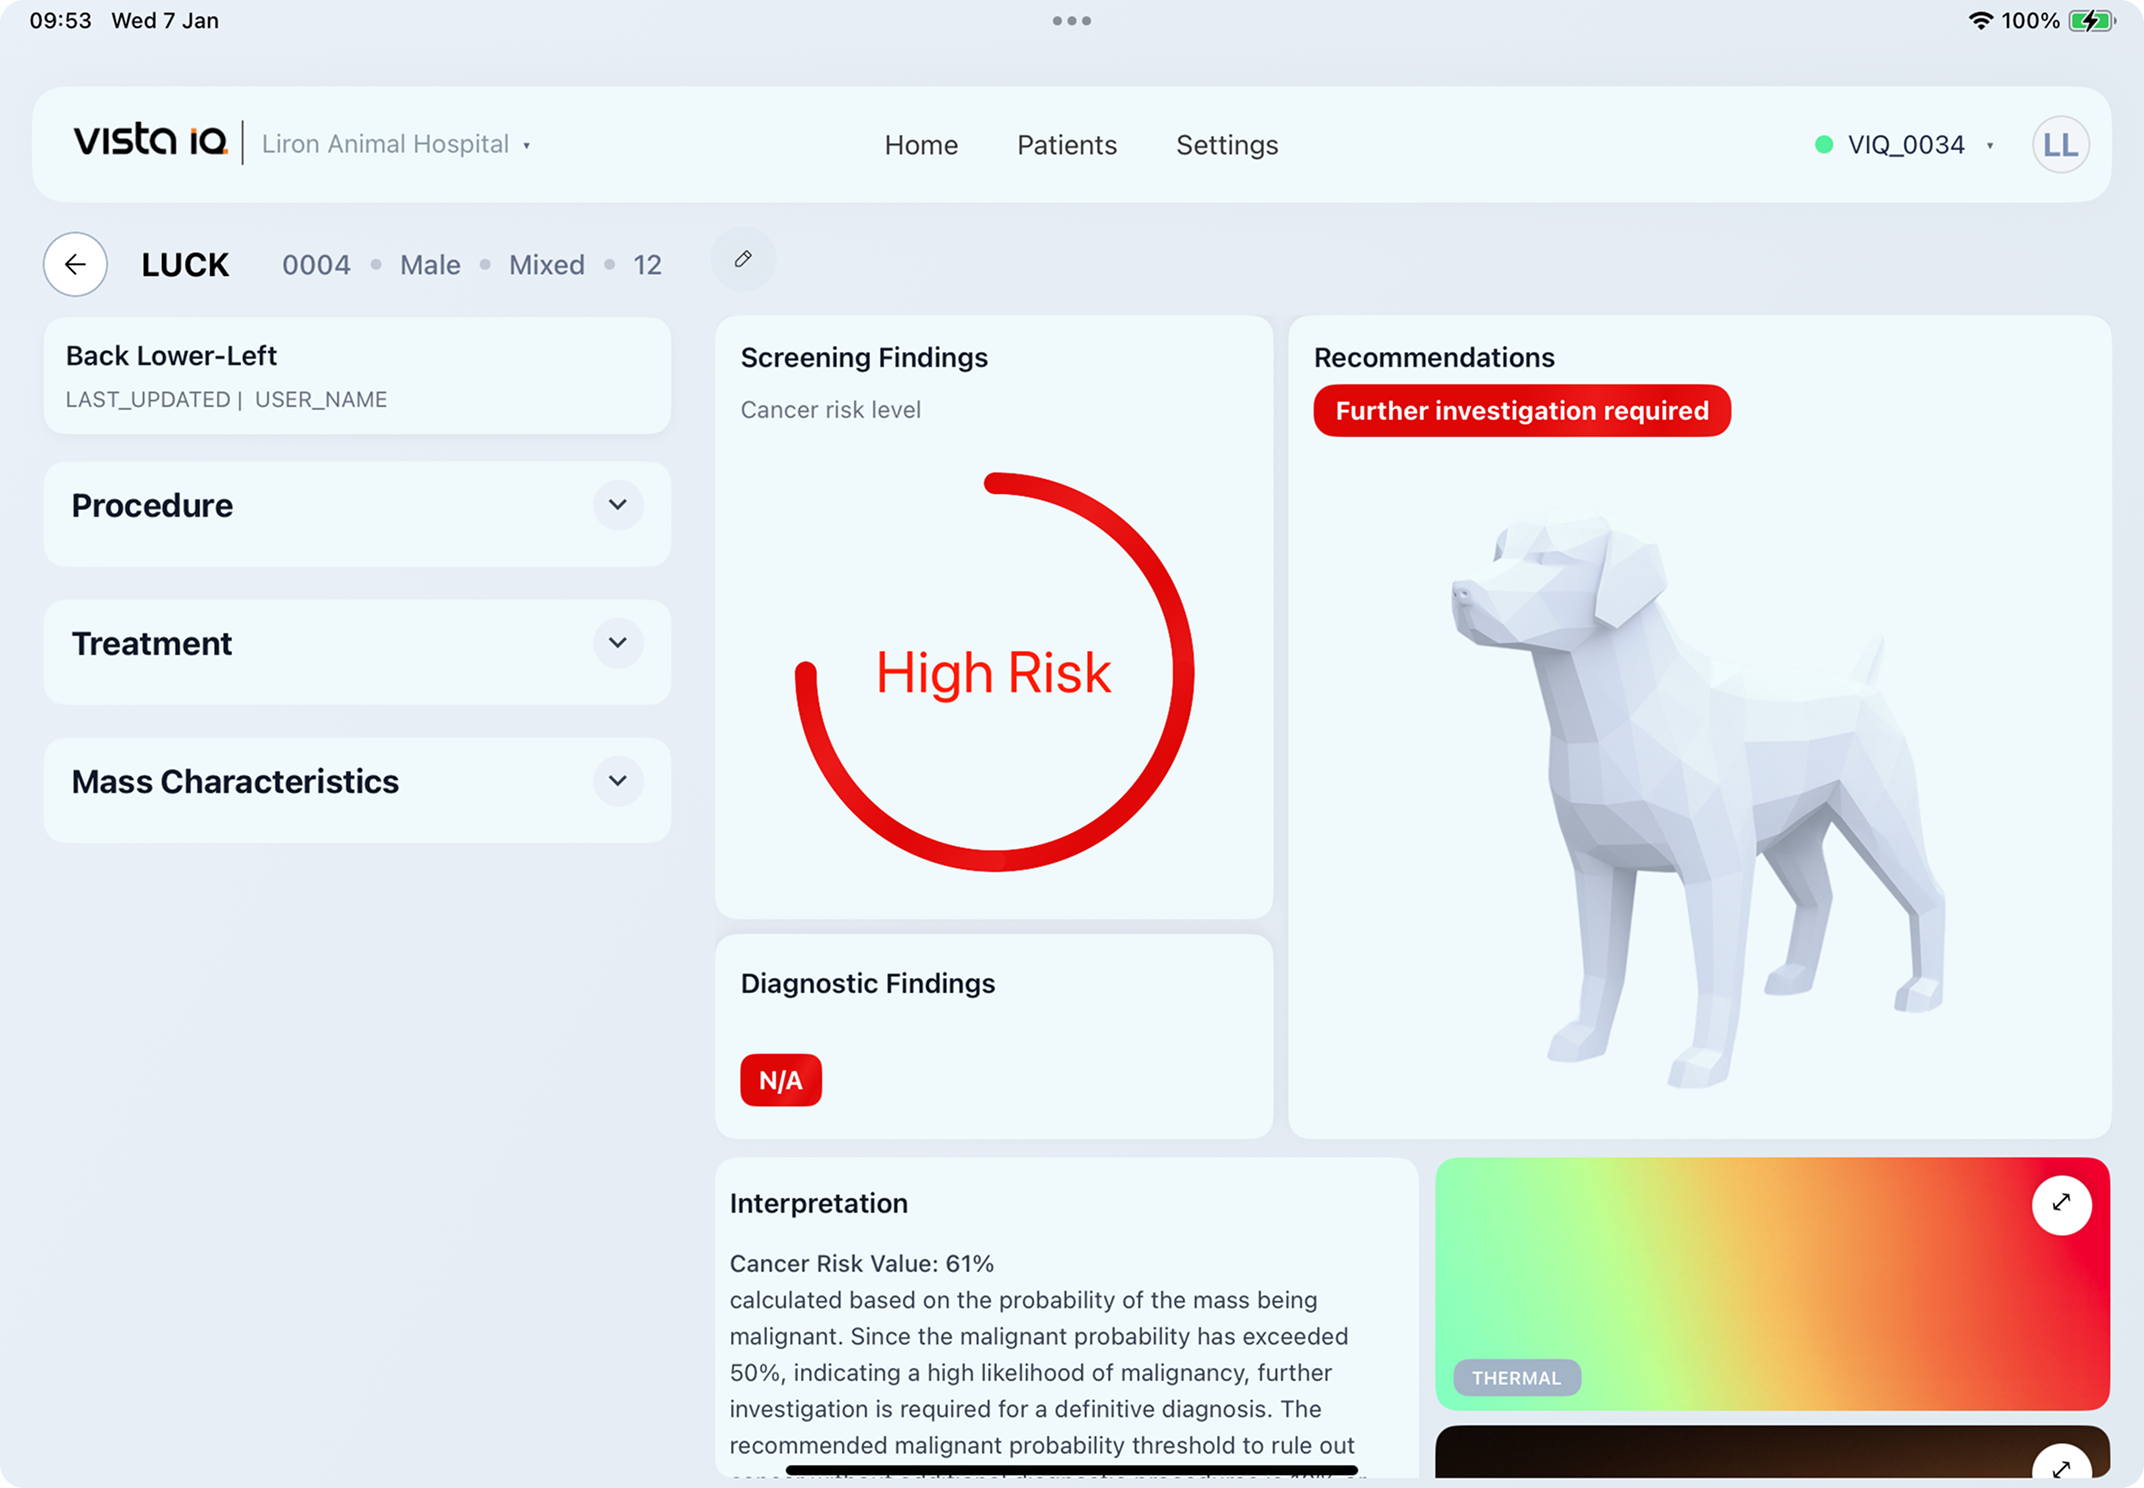Expand the Treatment section chevron
Image resolution: width=2144 pixels, height=1488 pixels.
coord(618,643)
